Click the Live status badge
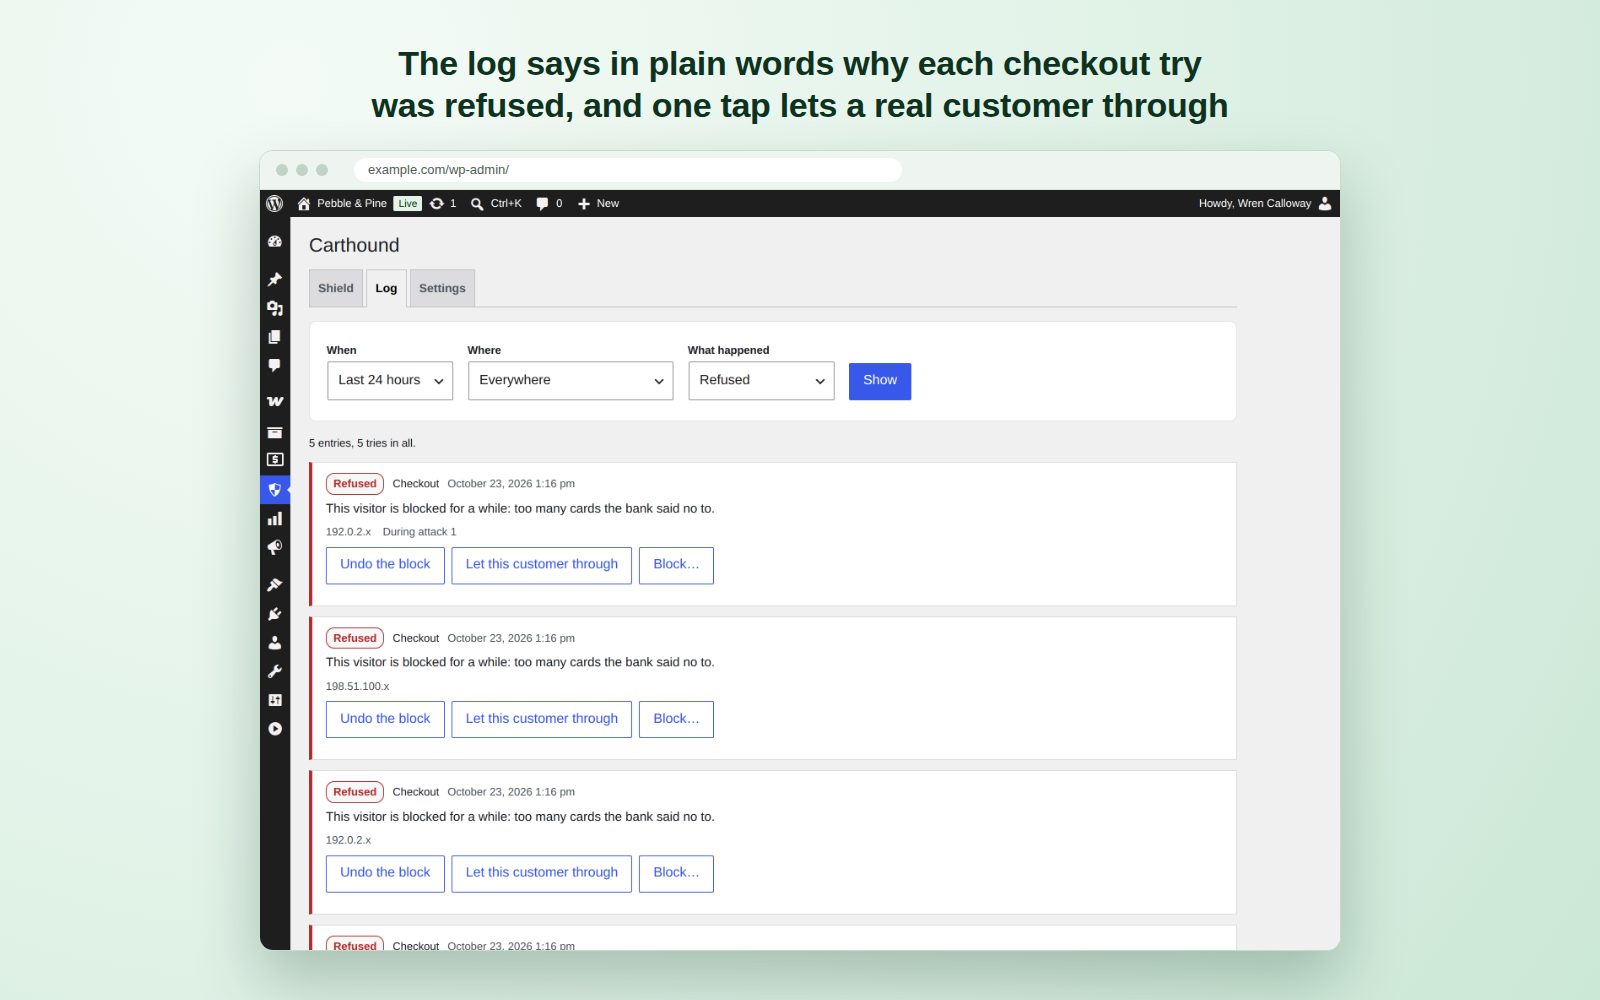The height and width of the screenshot is (1000, 1600). (x=407, y=203)
